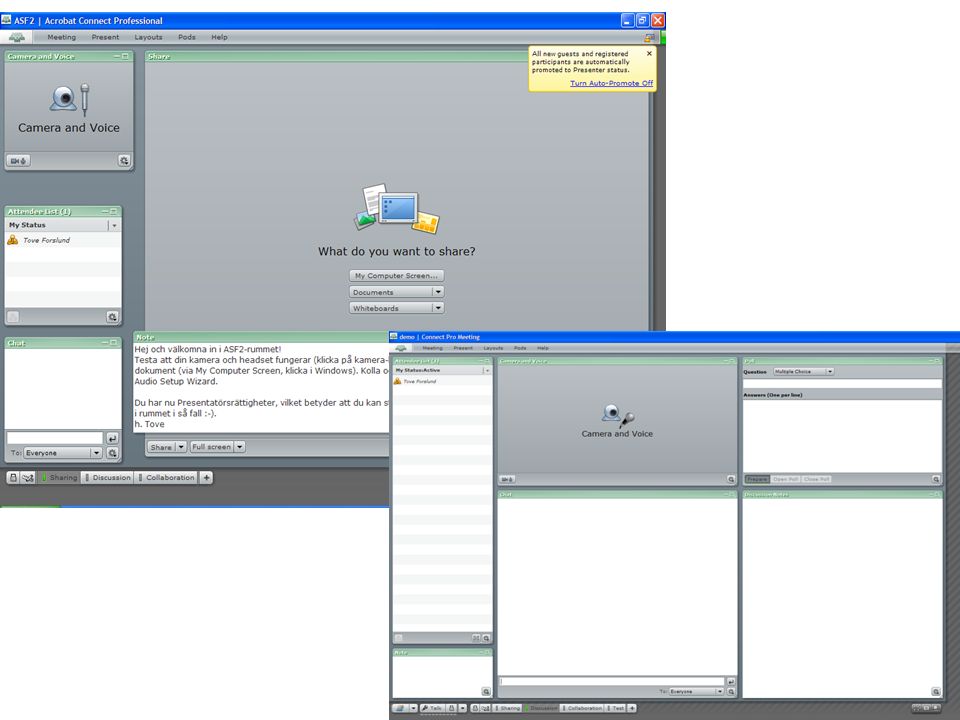The image size is (960, 720).
Task: Click magnifier icon in demo Poll pod
Action: (x=936, y=479)
